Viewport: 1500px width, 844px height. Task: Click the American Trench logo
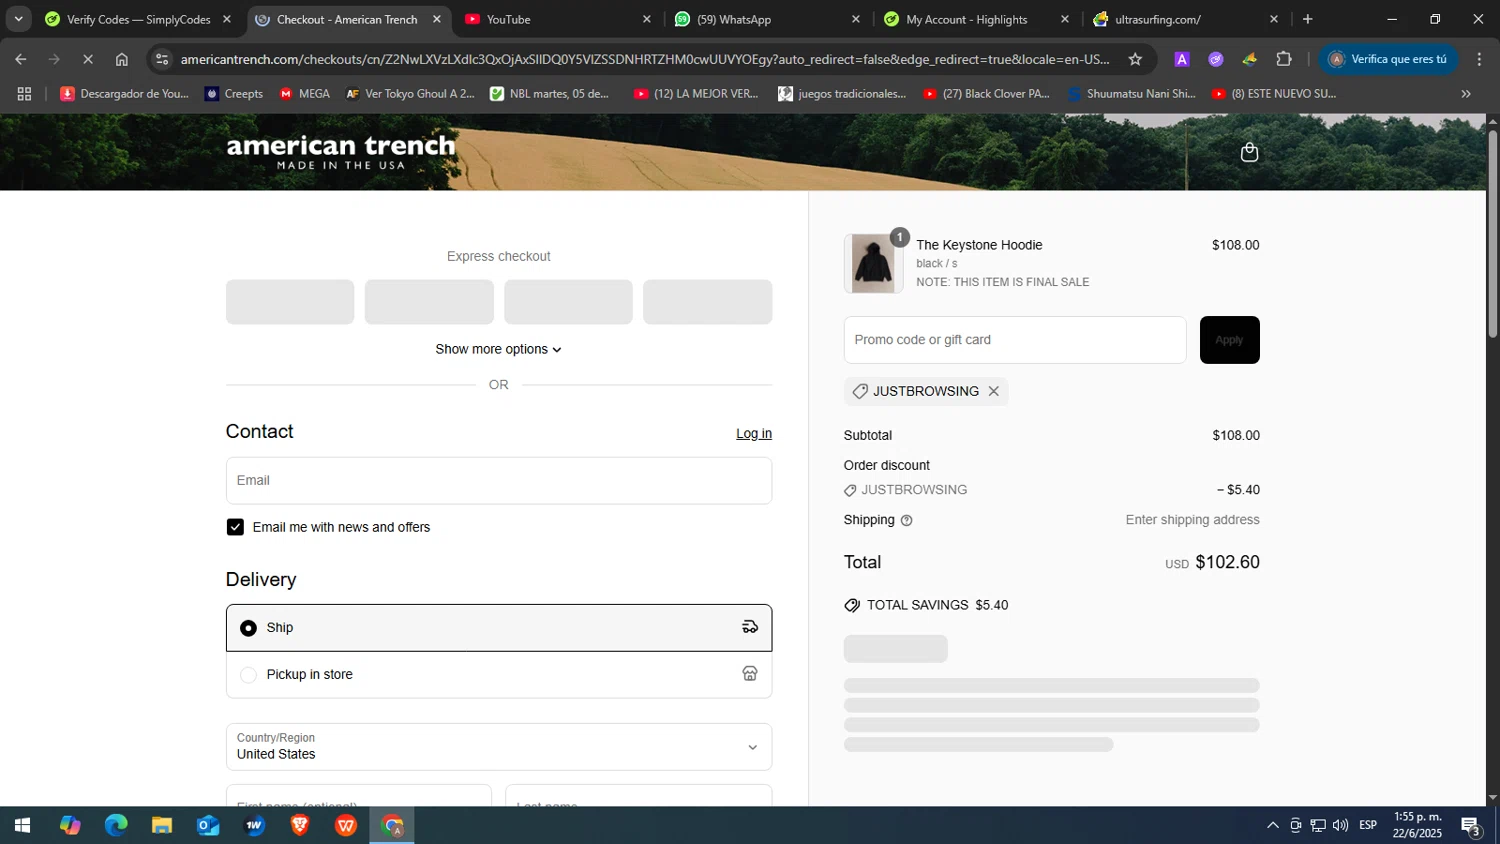pyautogui.click(x=341, y=152)
